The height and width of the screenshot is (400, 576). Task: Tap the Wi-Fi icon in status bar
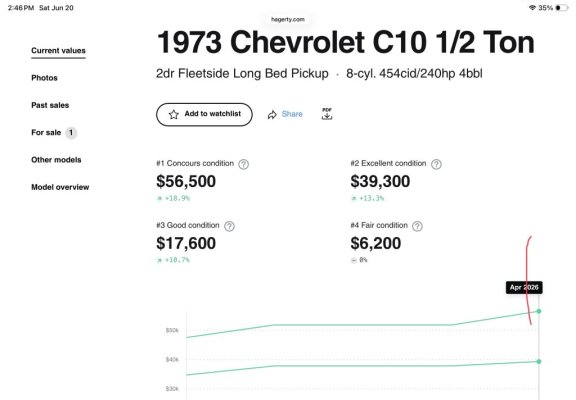tap(532, 8)
